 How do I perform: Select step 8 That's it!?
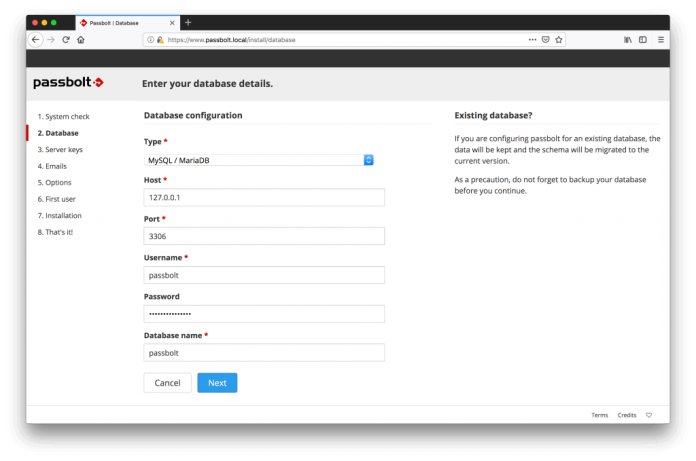55,232
